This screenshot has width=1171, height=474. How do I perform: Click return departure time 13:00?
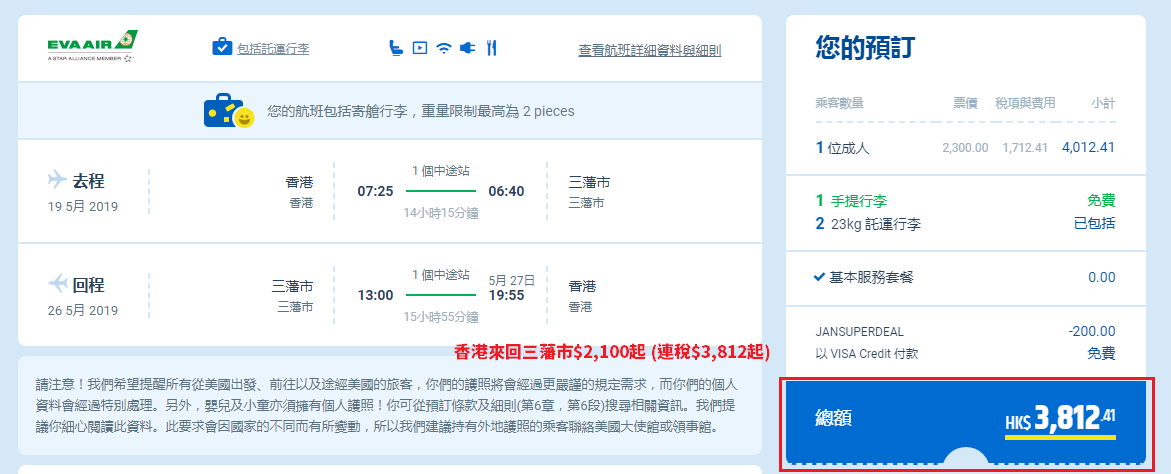[x=375, y=296]
